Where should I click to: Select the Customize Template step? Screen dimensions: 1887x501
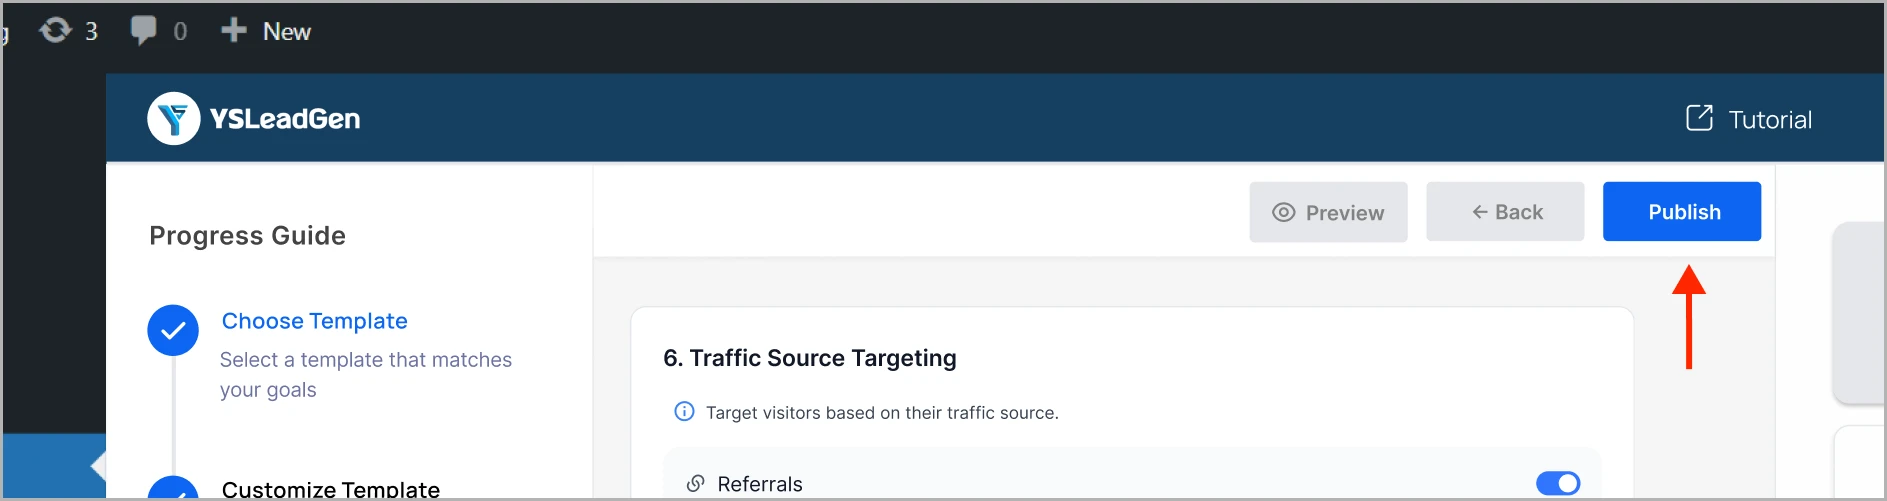point(331,489)
